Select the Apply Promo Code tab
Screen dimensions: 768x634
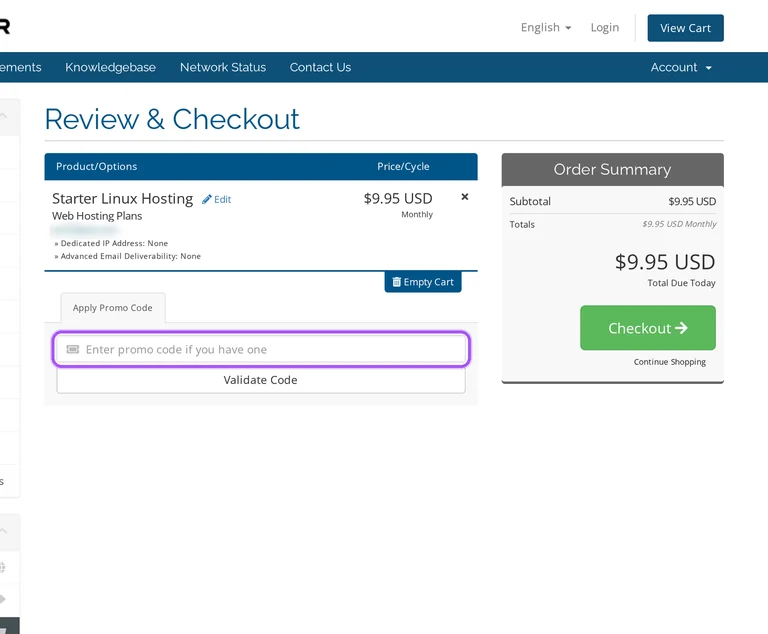click(x=113, y=308)
